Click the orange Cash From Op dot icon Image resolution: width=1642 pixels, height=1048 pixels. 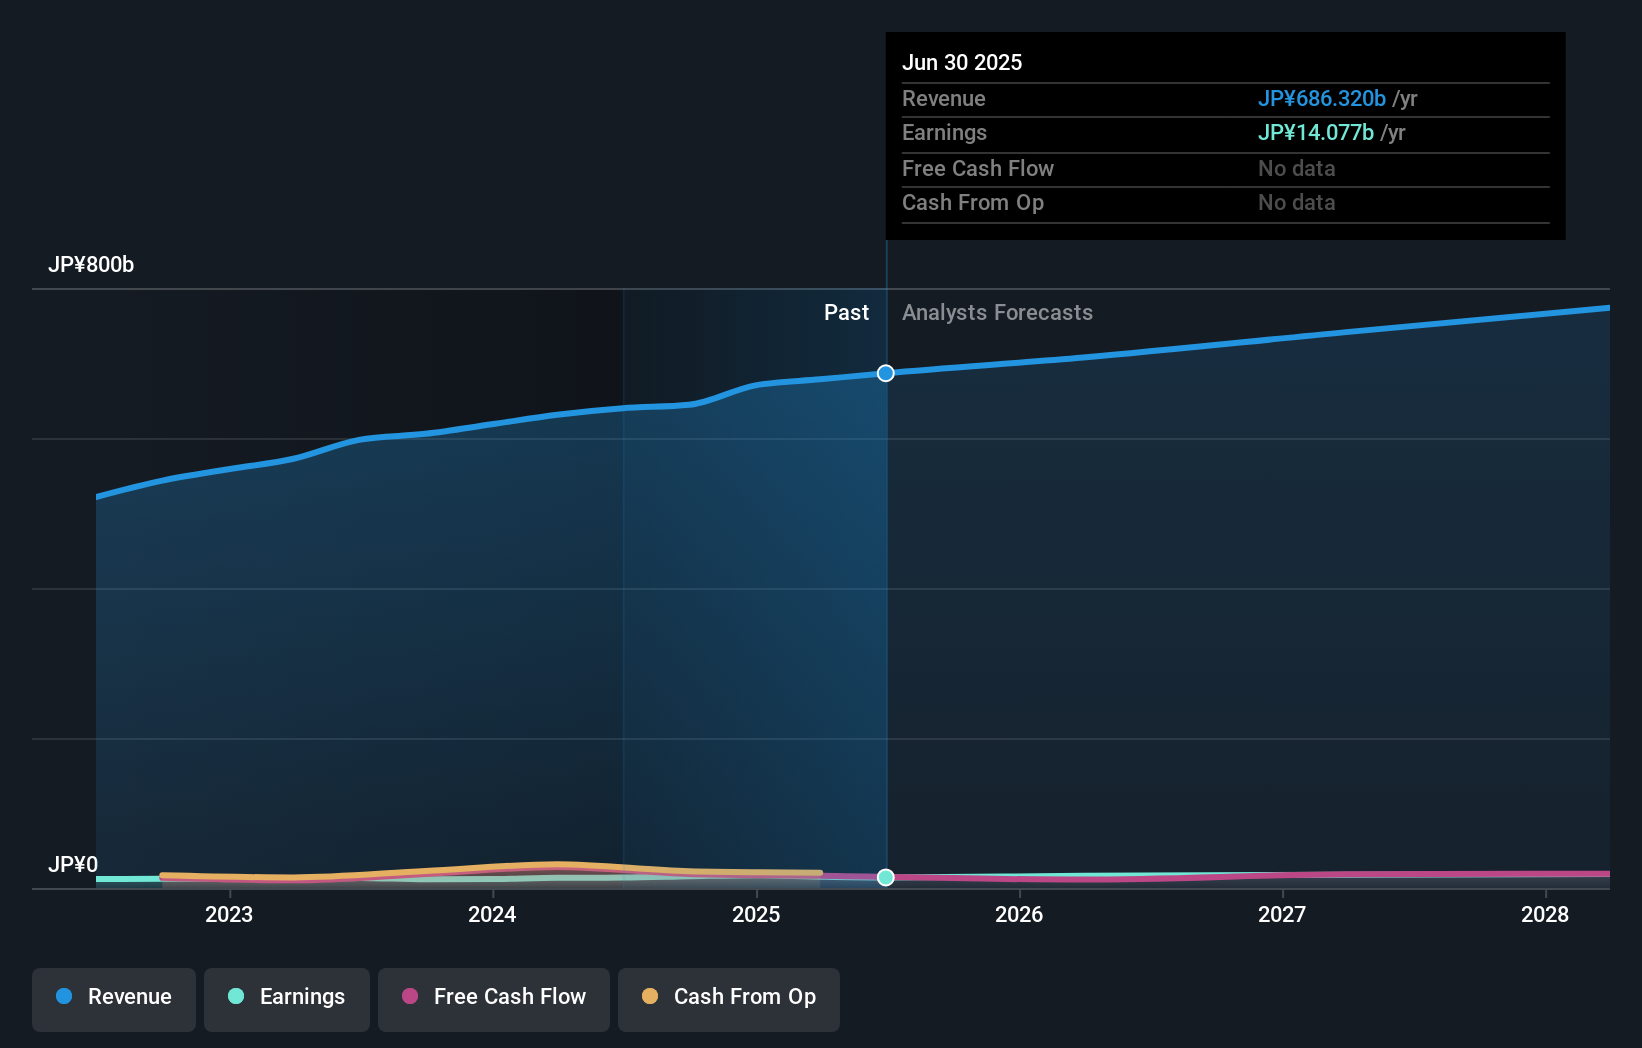[651, 997]
